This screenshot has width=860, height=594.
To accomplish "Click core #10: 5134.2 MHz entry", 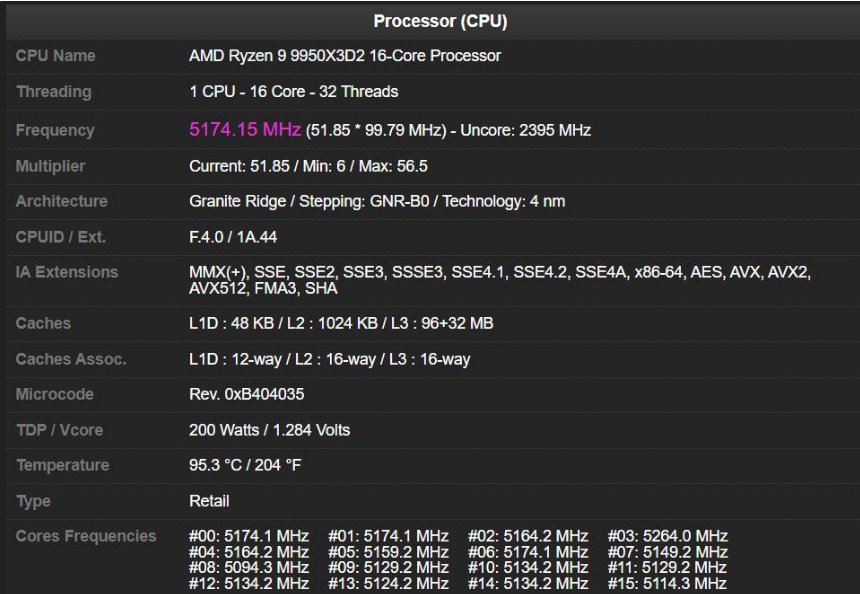I will tap(528, 567).
